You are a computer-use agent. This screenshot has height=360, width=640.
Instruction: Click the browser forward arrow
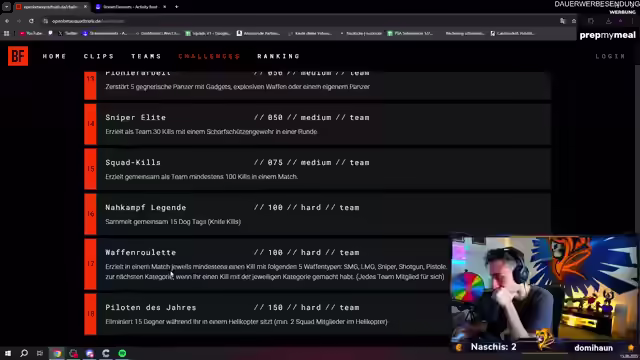pyautogui.click(x=19, y=21)
